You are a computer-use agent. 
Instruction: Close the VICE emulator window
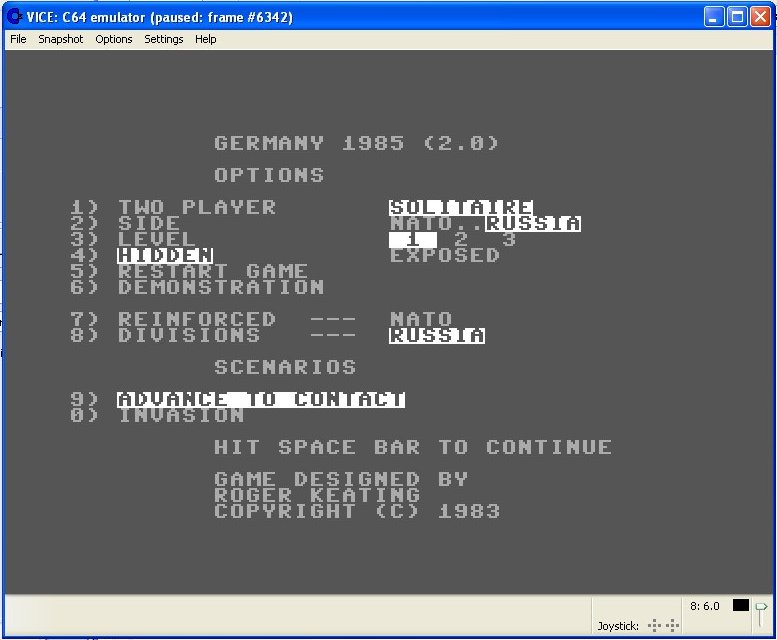point(760,17)
